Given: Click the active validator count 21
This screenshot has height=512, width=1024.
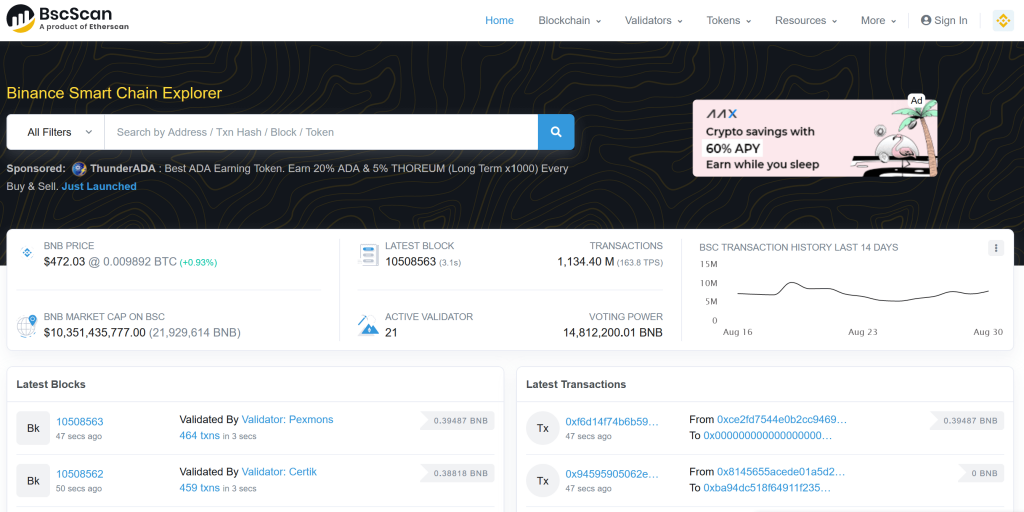Looking at the screenshot, I should click(391, 332).
